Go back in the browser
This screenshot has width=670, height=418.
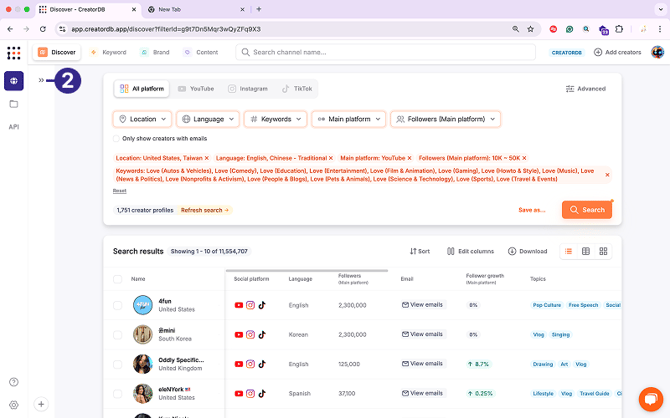point(10,29)
